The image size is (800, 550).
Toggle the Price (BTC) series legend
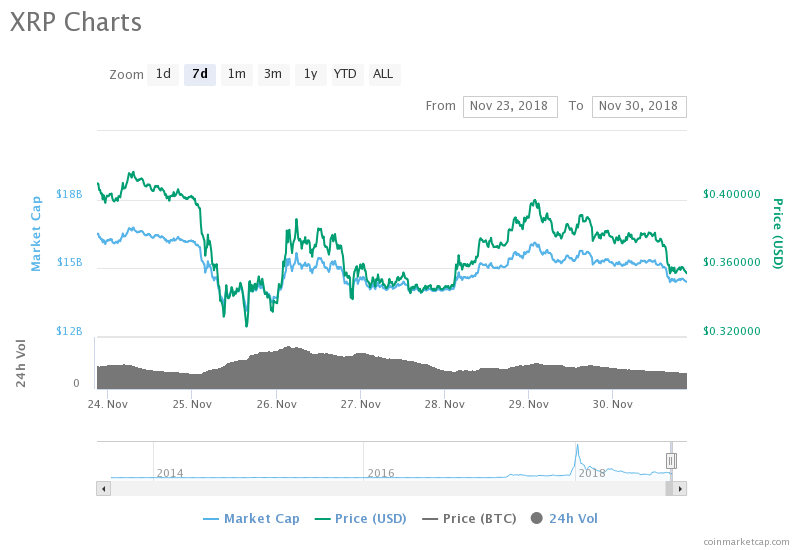(469, 518)
